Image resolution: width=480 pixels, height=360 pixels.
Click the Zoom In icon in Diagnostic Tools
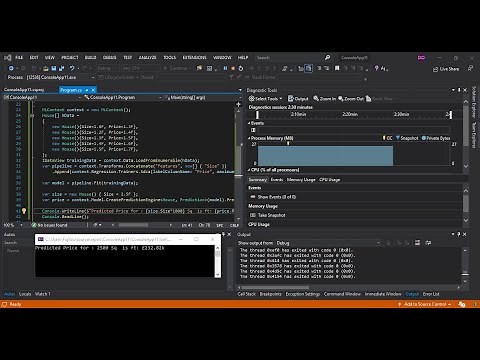tap(316, 99)
